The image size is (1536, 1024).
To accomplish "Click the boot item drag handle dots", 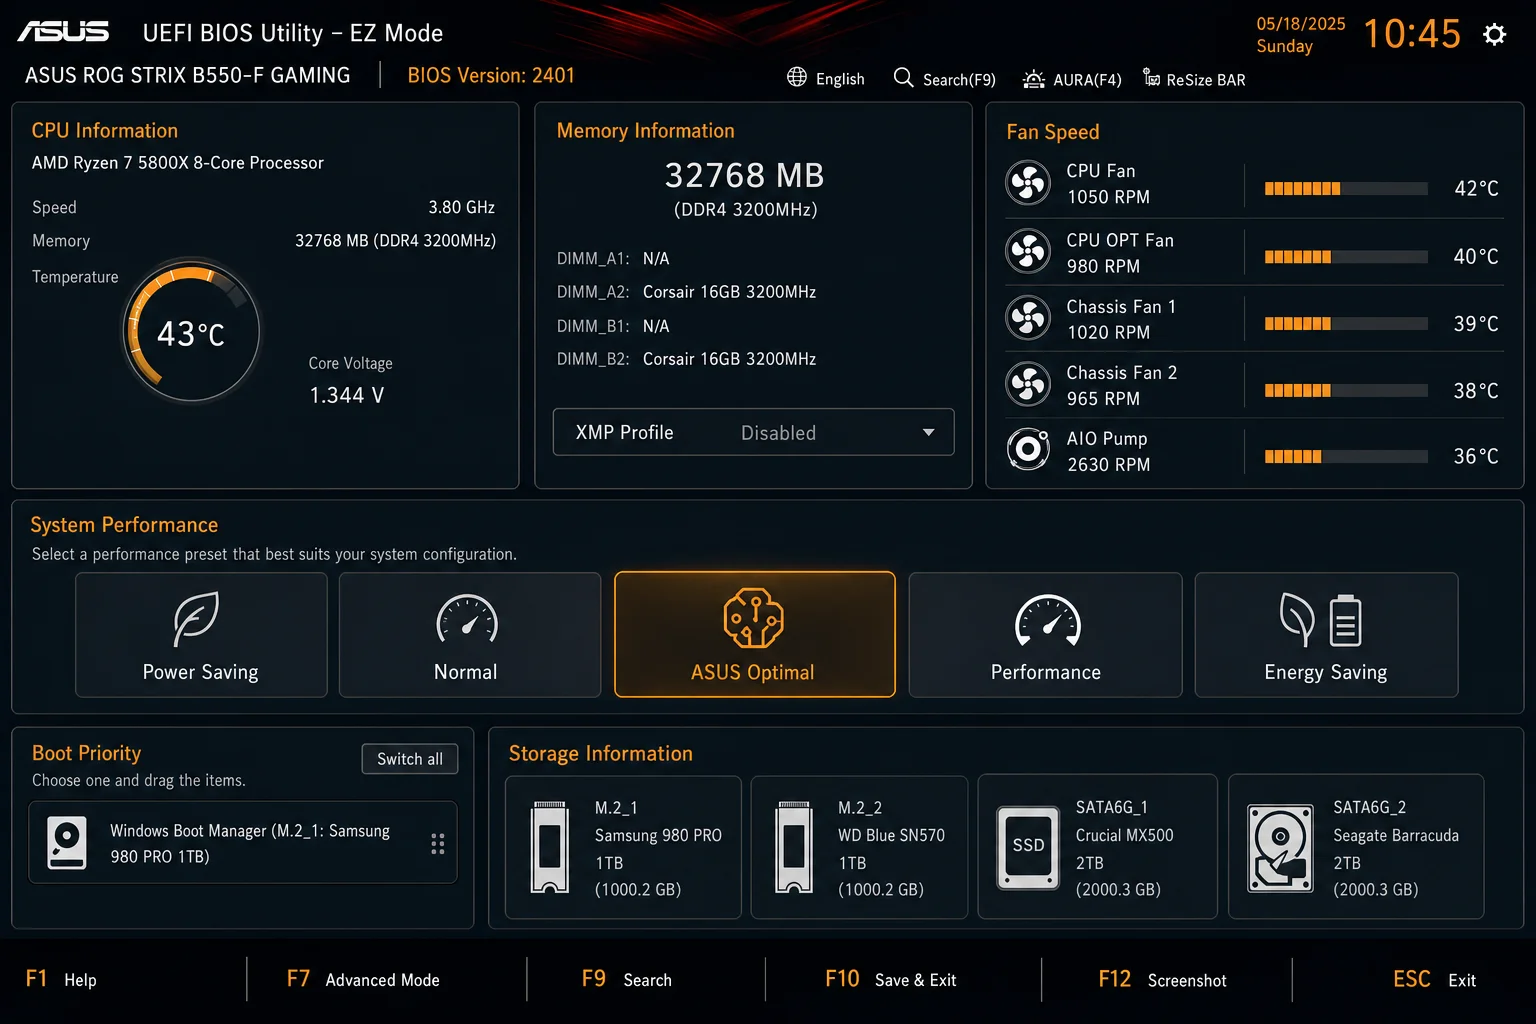I will pyautogui.click(x=438, y=843).
